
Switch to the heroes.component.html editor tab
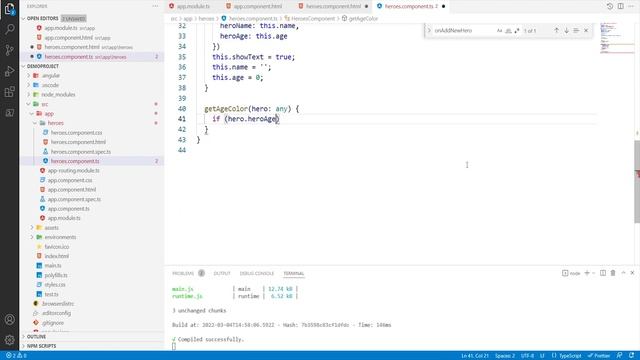point(333,6)
